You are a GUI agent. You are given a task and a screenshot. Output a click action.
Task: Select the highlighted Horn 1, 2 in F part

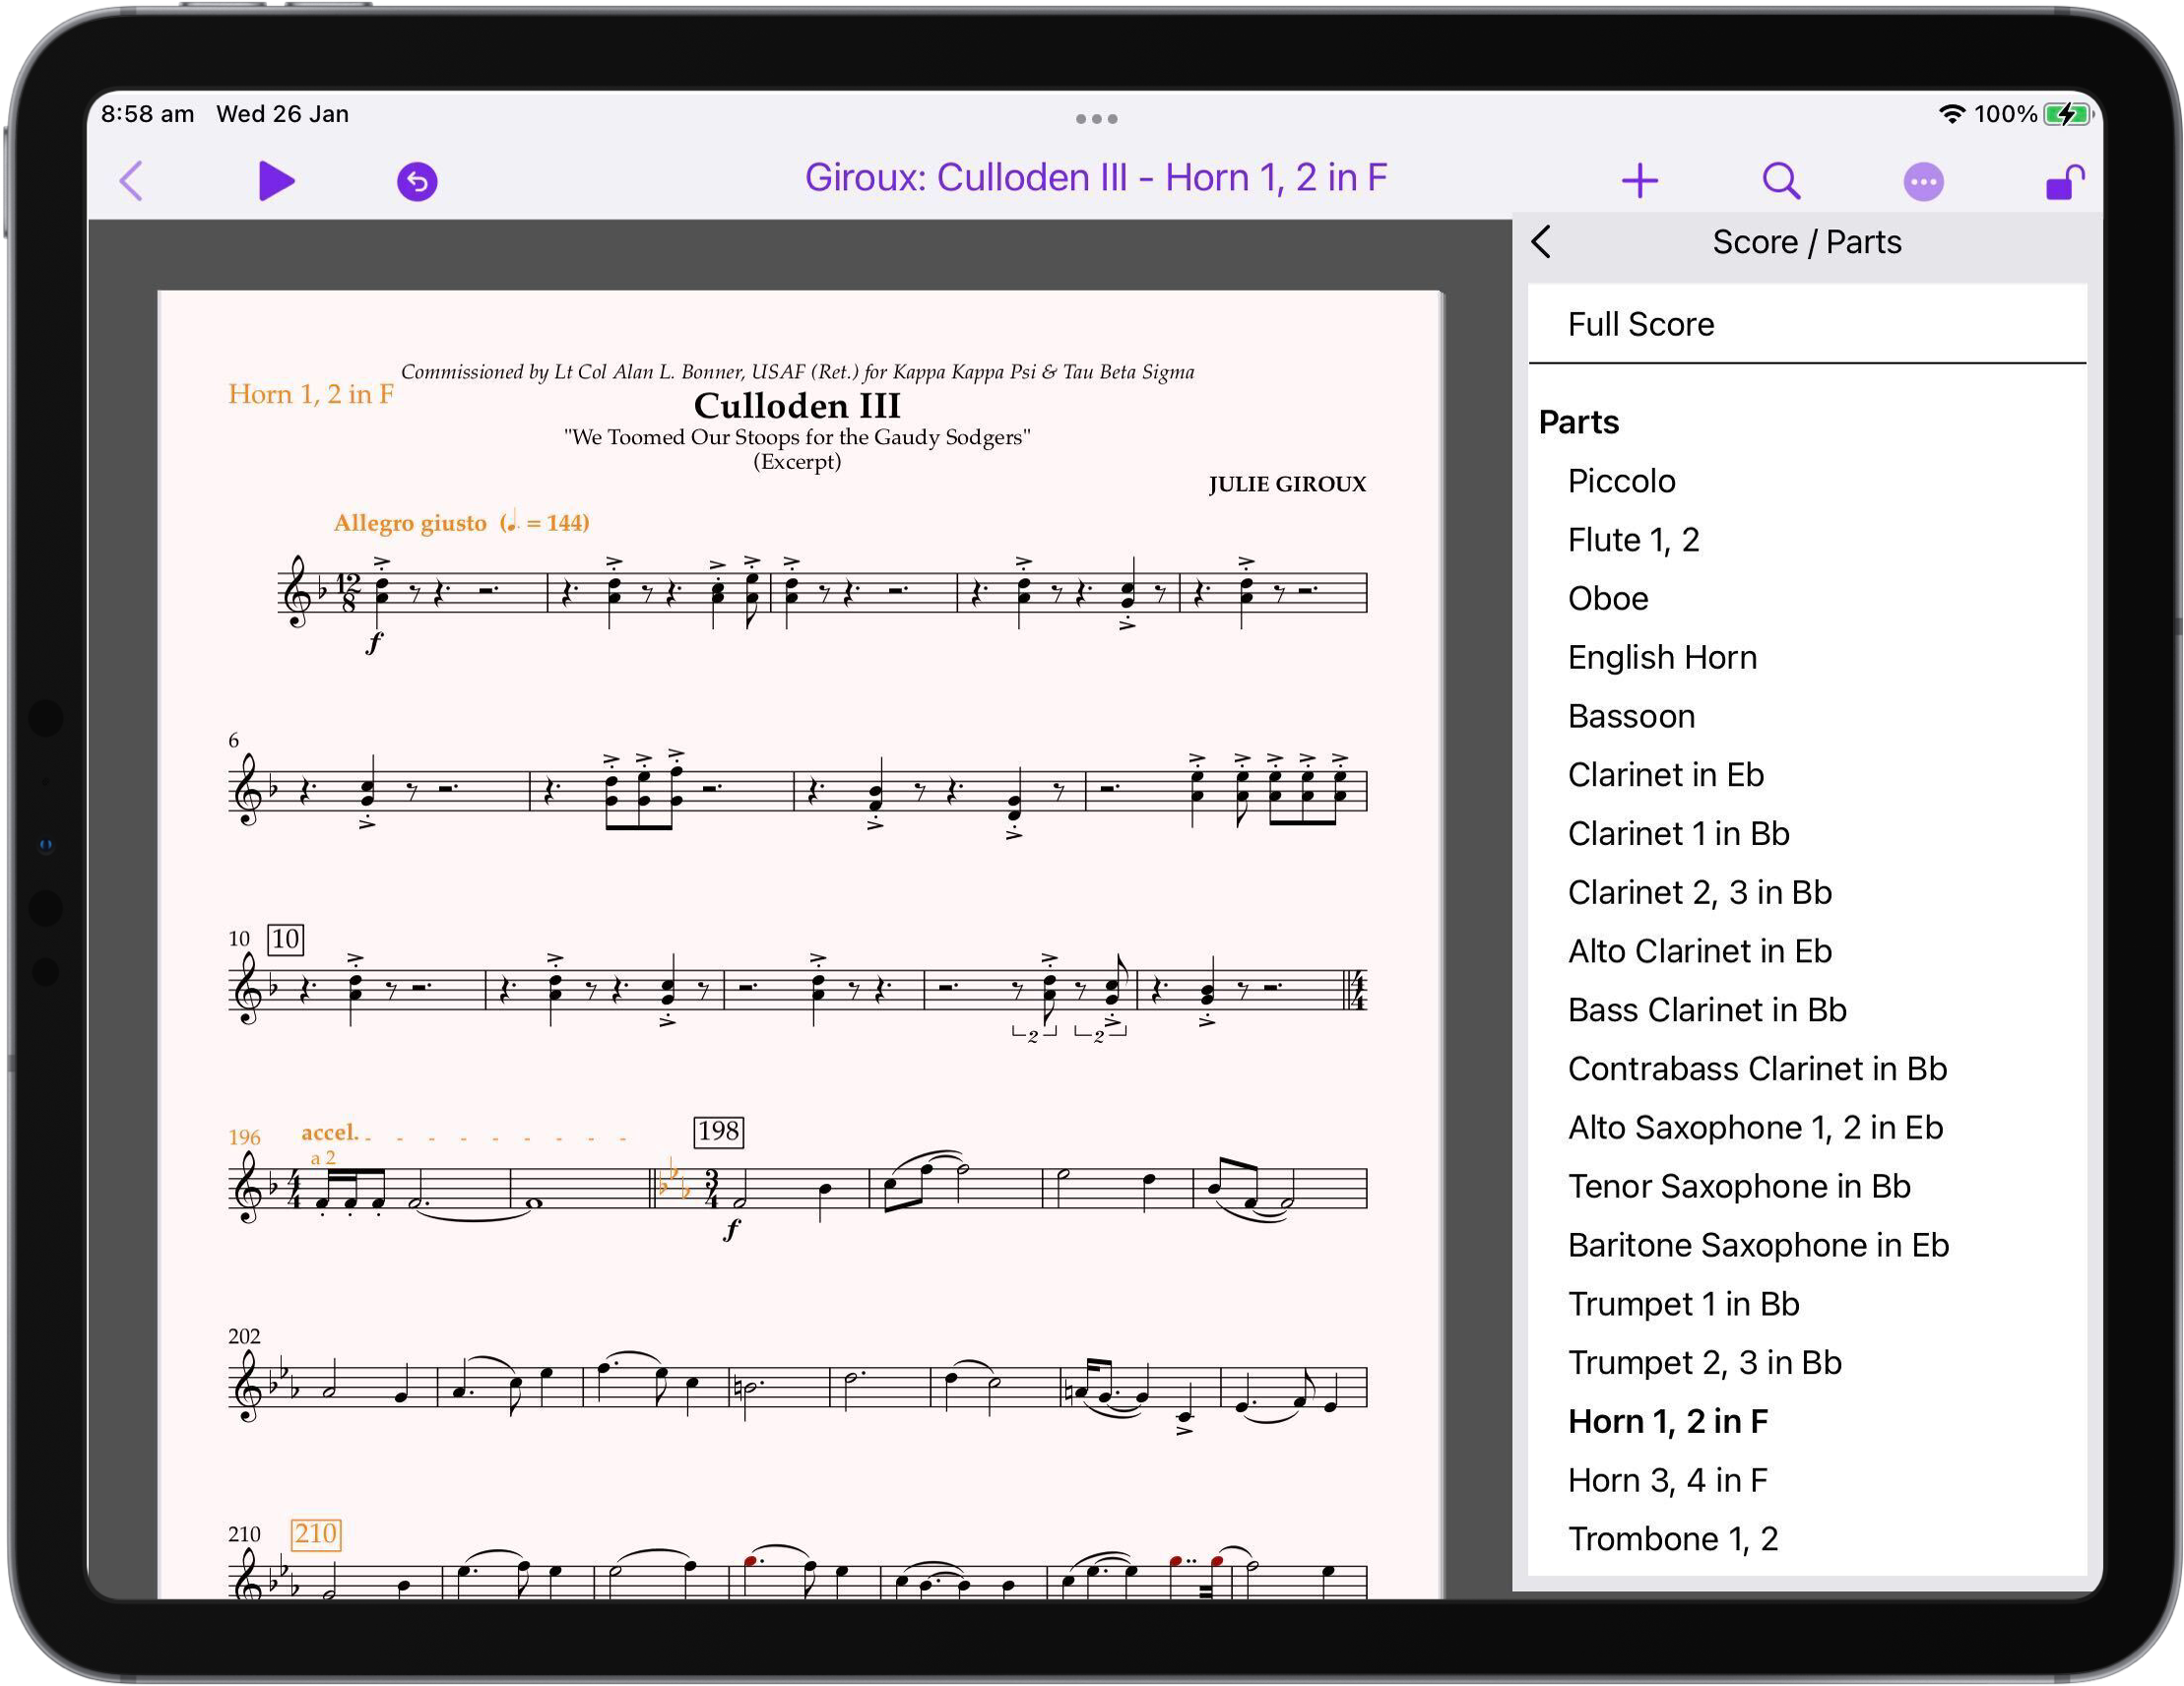coord(1806,1422)
